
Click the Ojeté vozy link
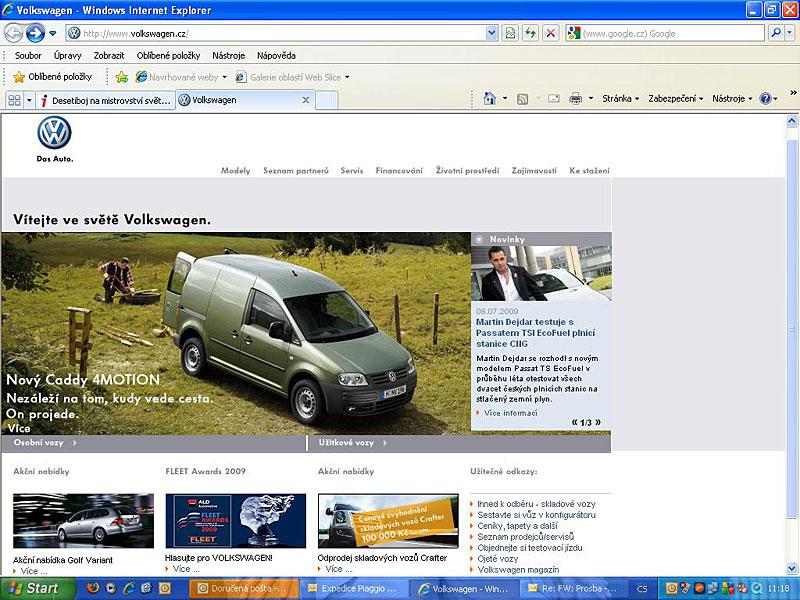tap(497, 559)
